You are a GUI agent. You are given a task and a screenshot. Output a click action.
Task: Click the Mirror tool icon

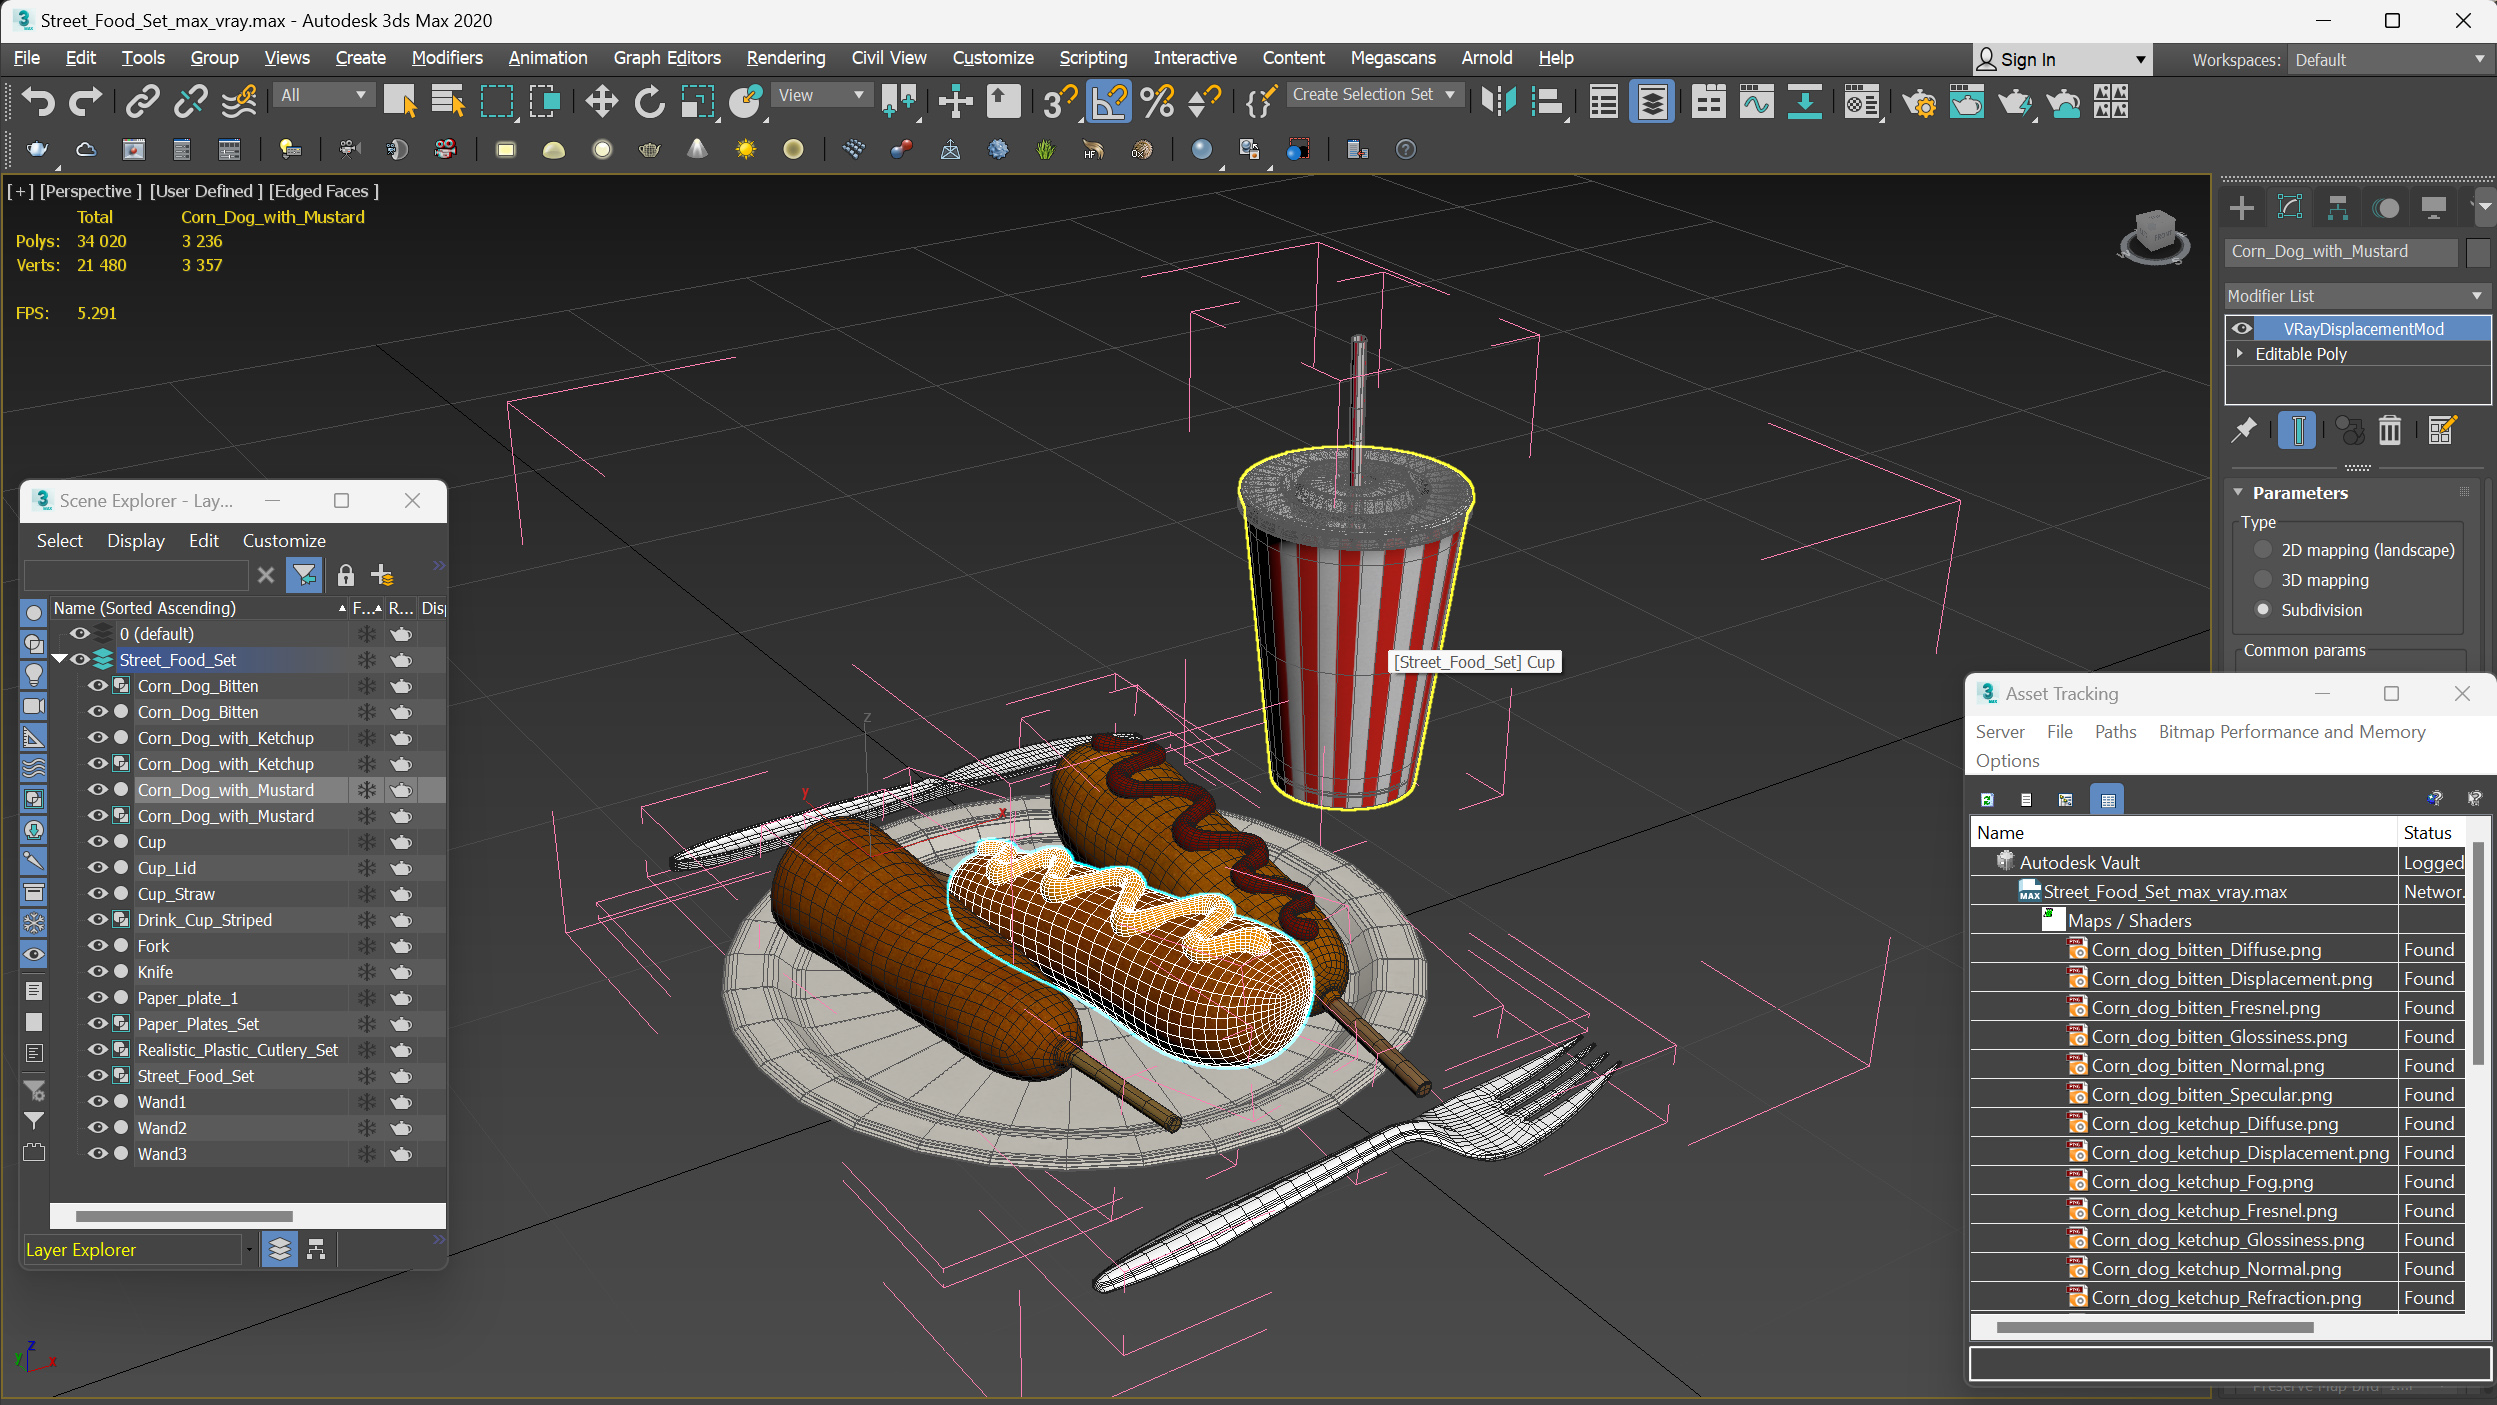coord(1498,101)
